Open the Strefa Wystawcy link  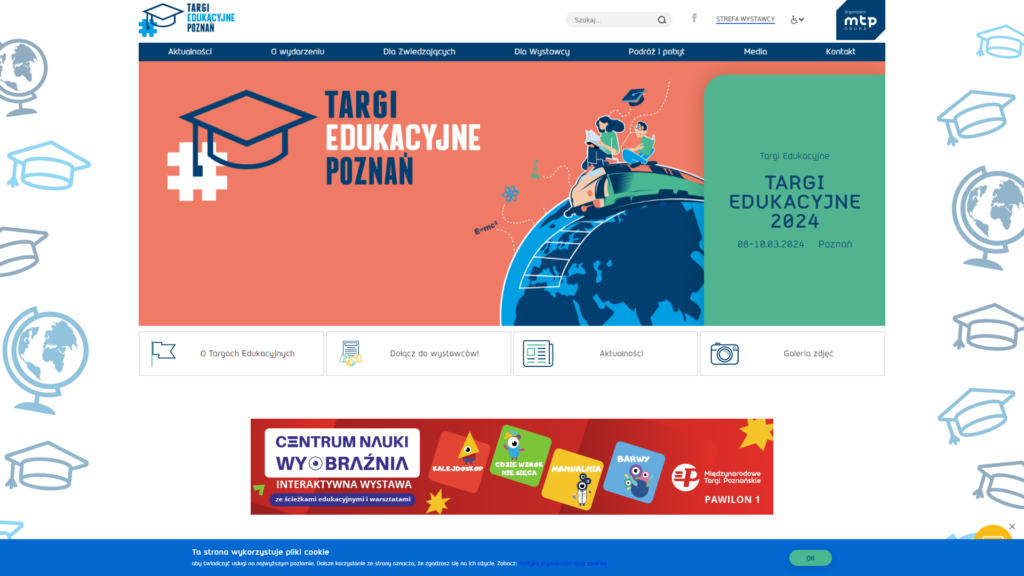pos(745,19)
